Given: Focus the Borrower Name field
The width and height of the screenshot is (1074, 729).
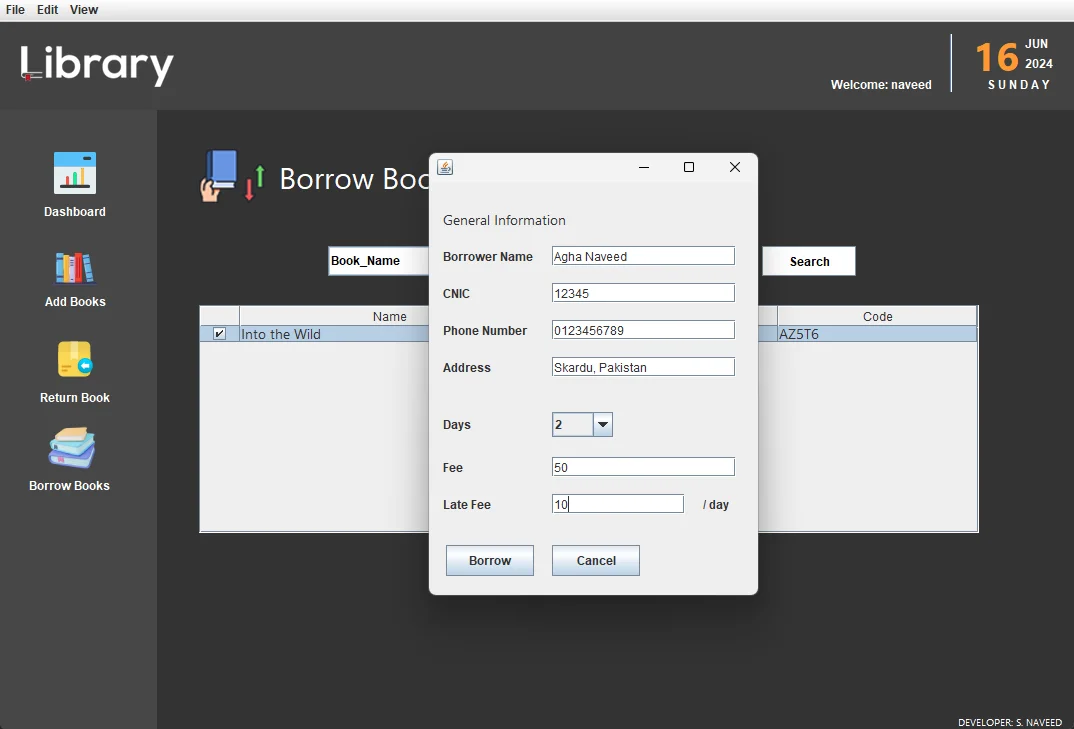Looking at the screenshot, I should click(x=643, y=256).
